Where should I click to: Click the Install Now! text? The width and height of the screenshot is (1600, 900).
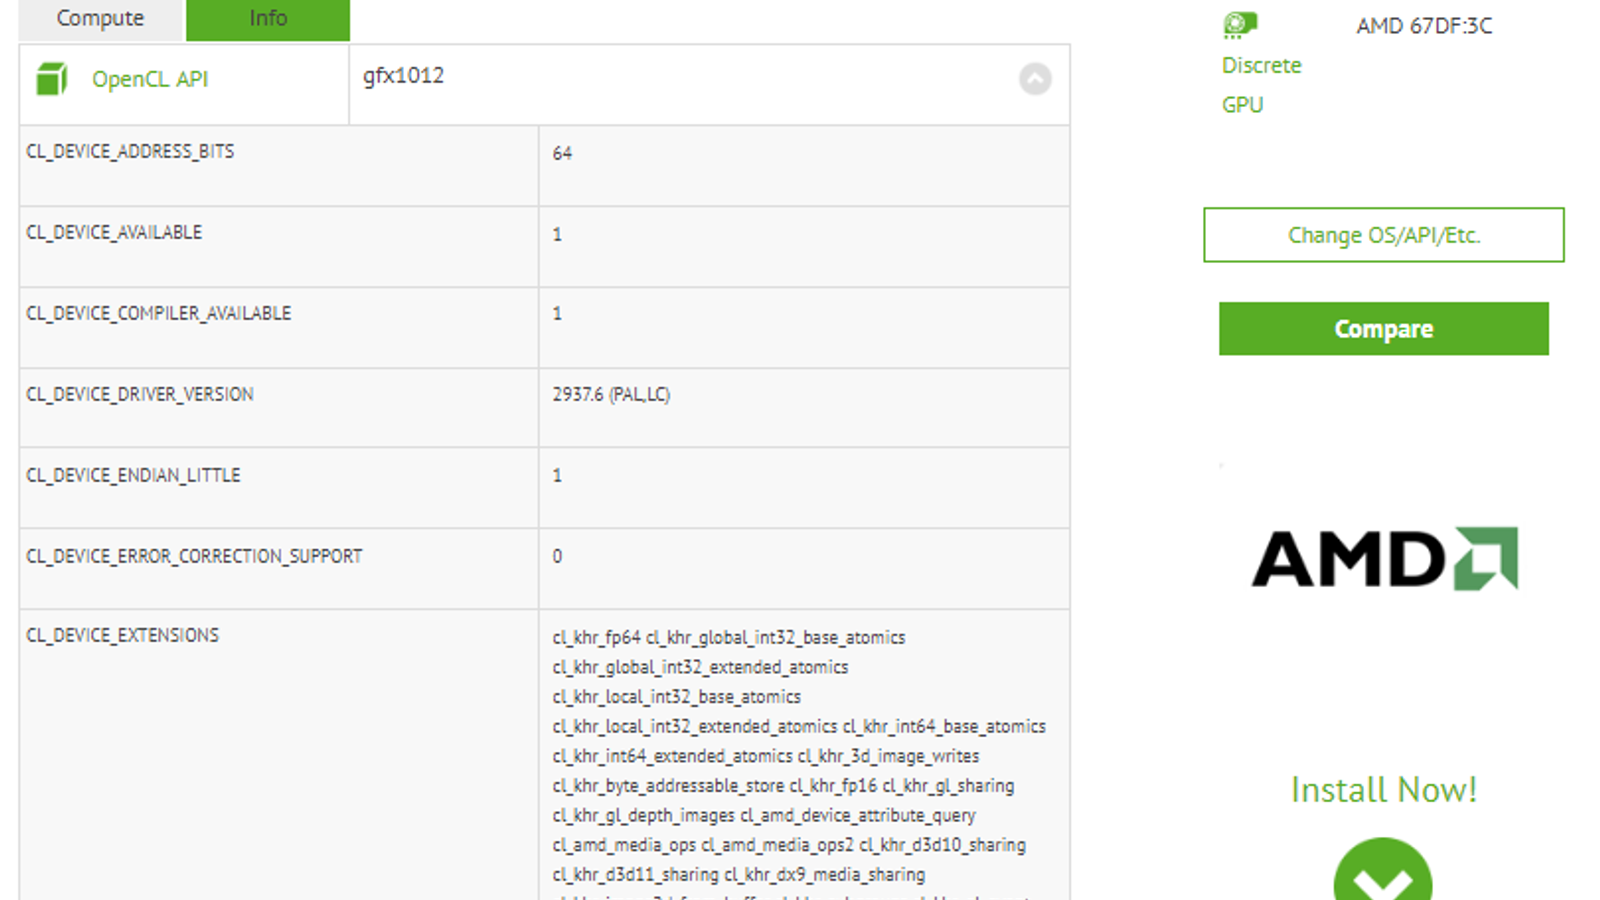pyautogui.click(x=1383, y=790)
